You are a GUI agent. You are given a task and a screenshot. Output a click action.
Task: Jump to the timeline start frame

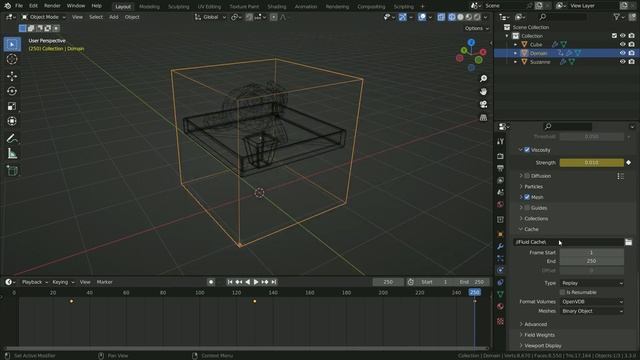(x=230, y=282)
